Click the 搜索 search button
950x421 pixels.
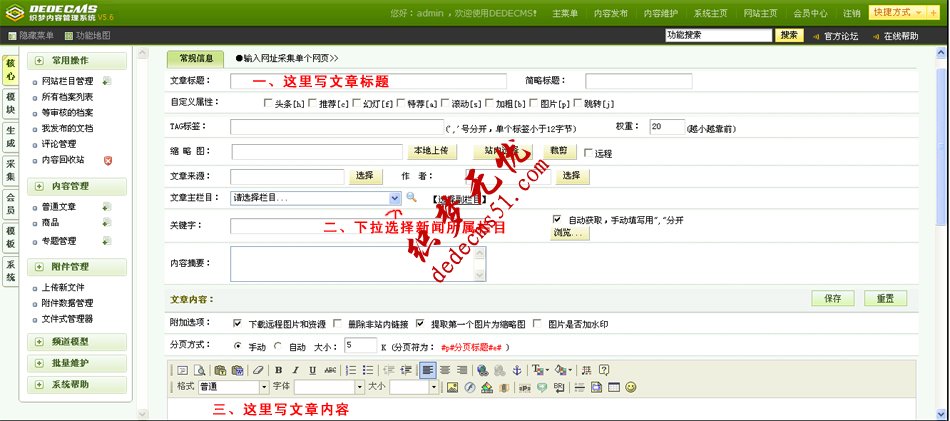(789, 35)
